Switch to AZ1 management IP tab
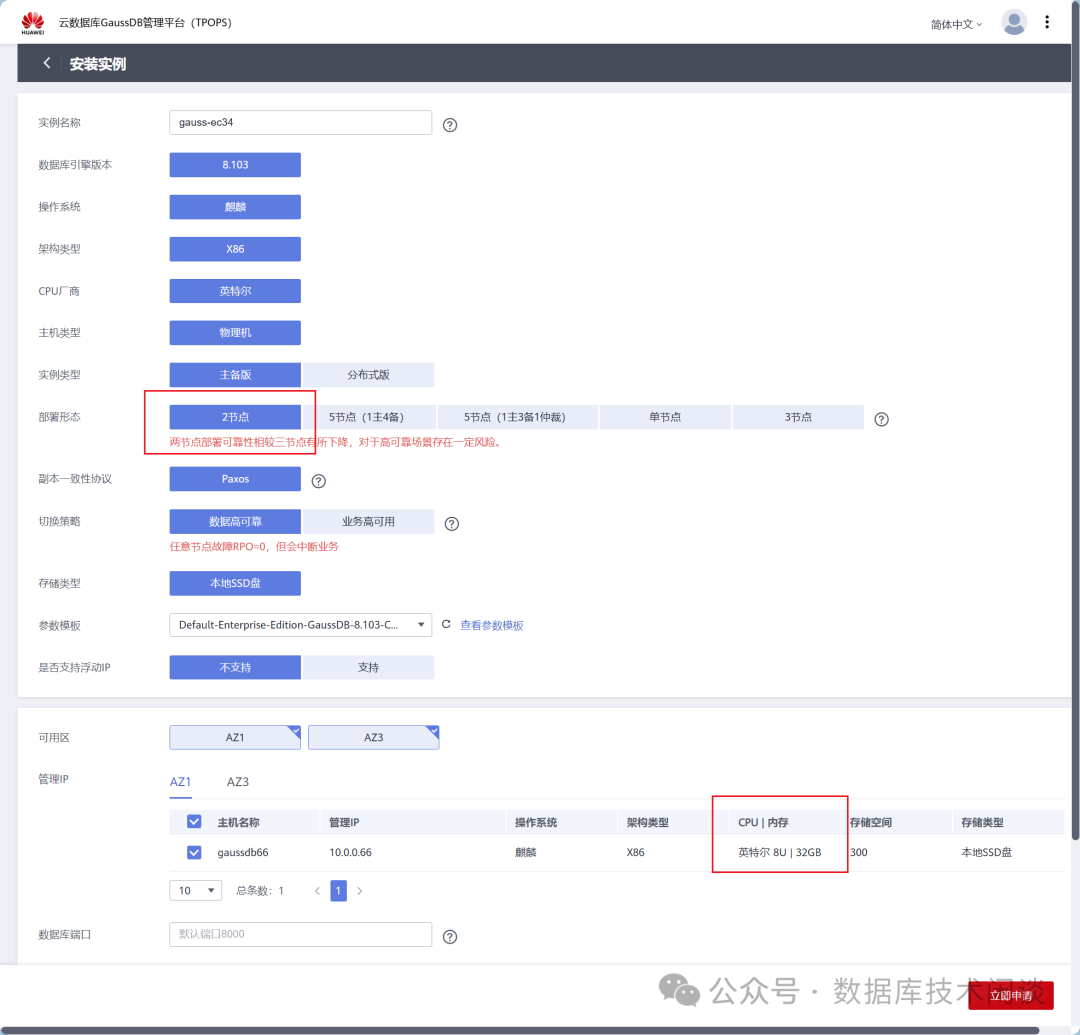The width and height of the screenshot is (1080, 1035). [180, 782]
